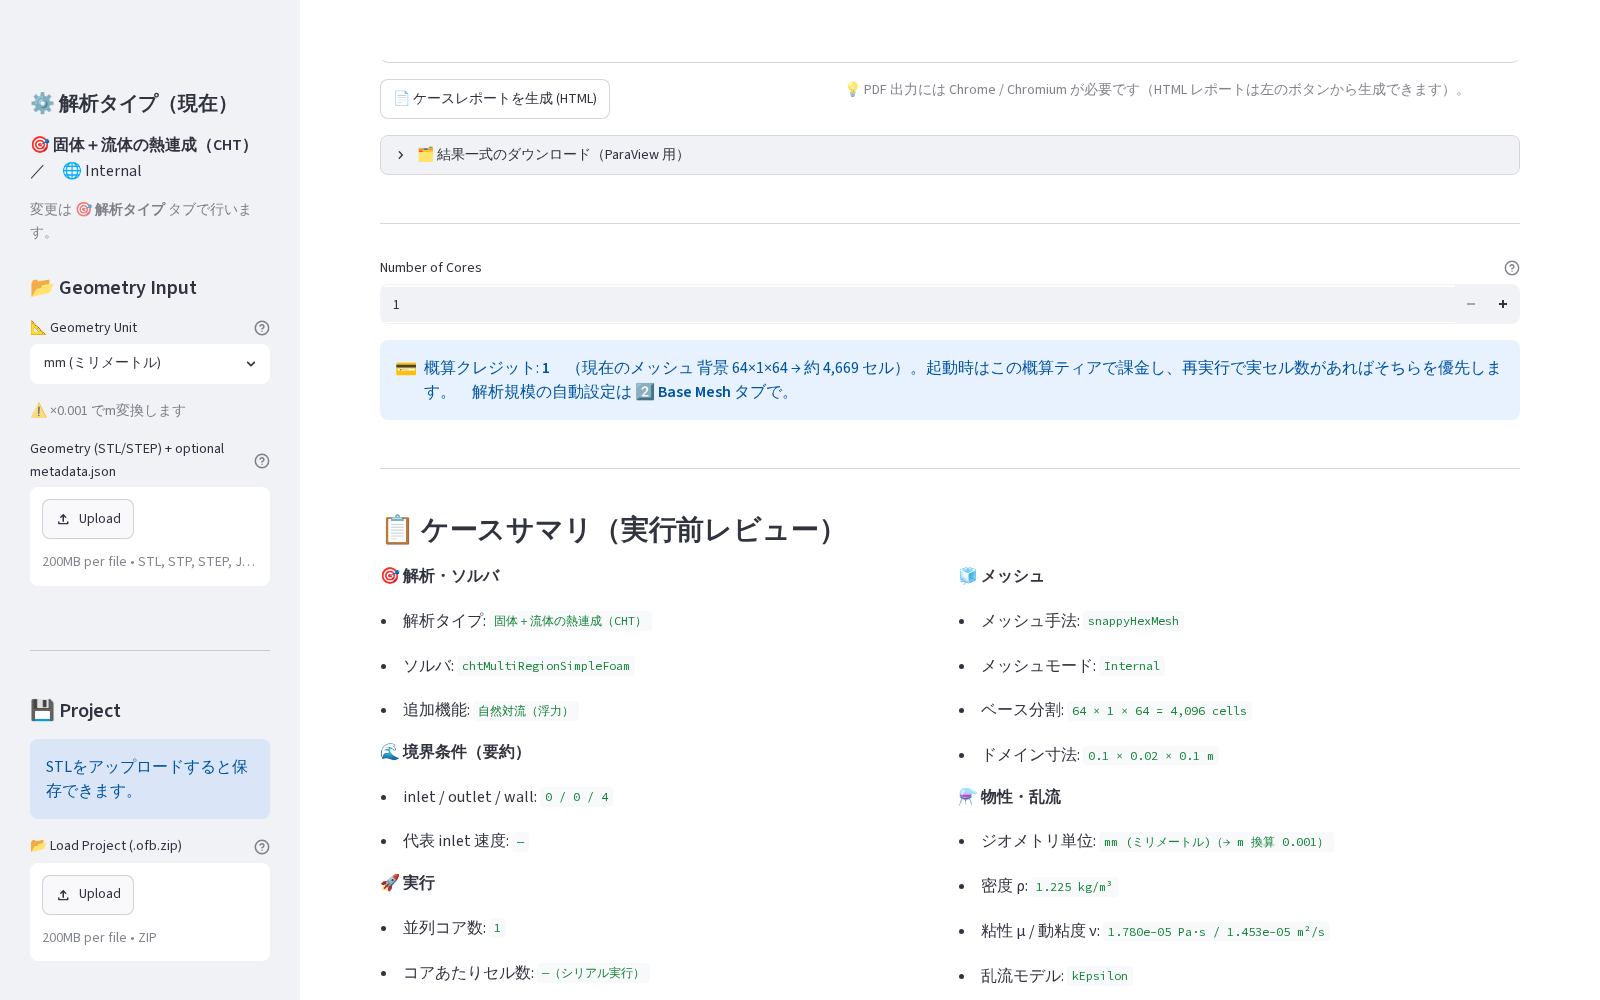Image resolution: width=1600 pixels, height=1000 pixels.
Task: Click the 64 × 1 × 64 = 4,096 cells value
Action: (1160, 711)
